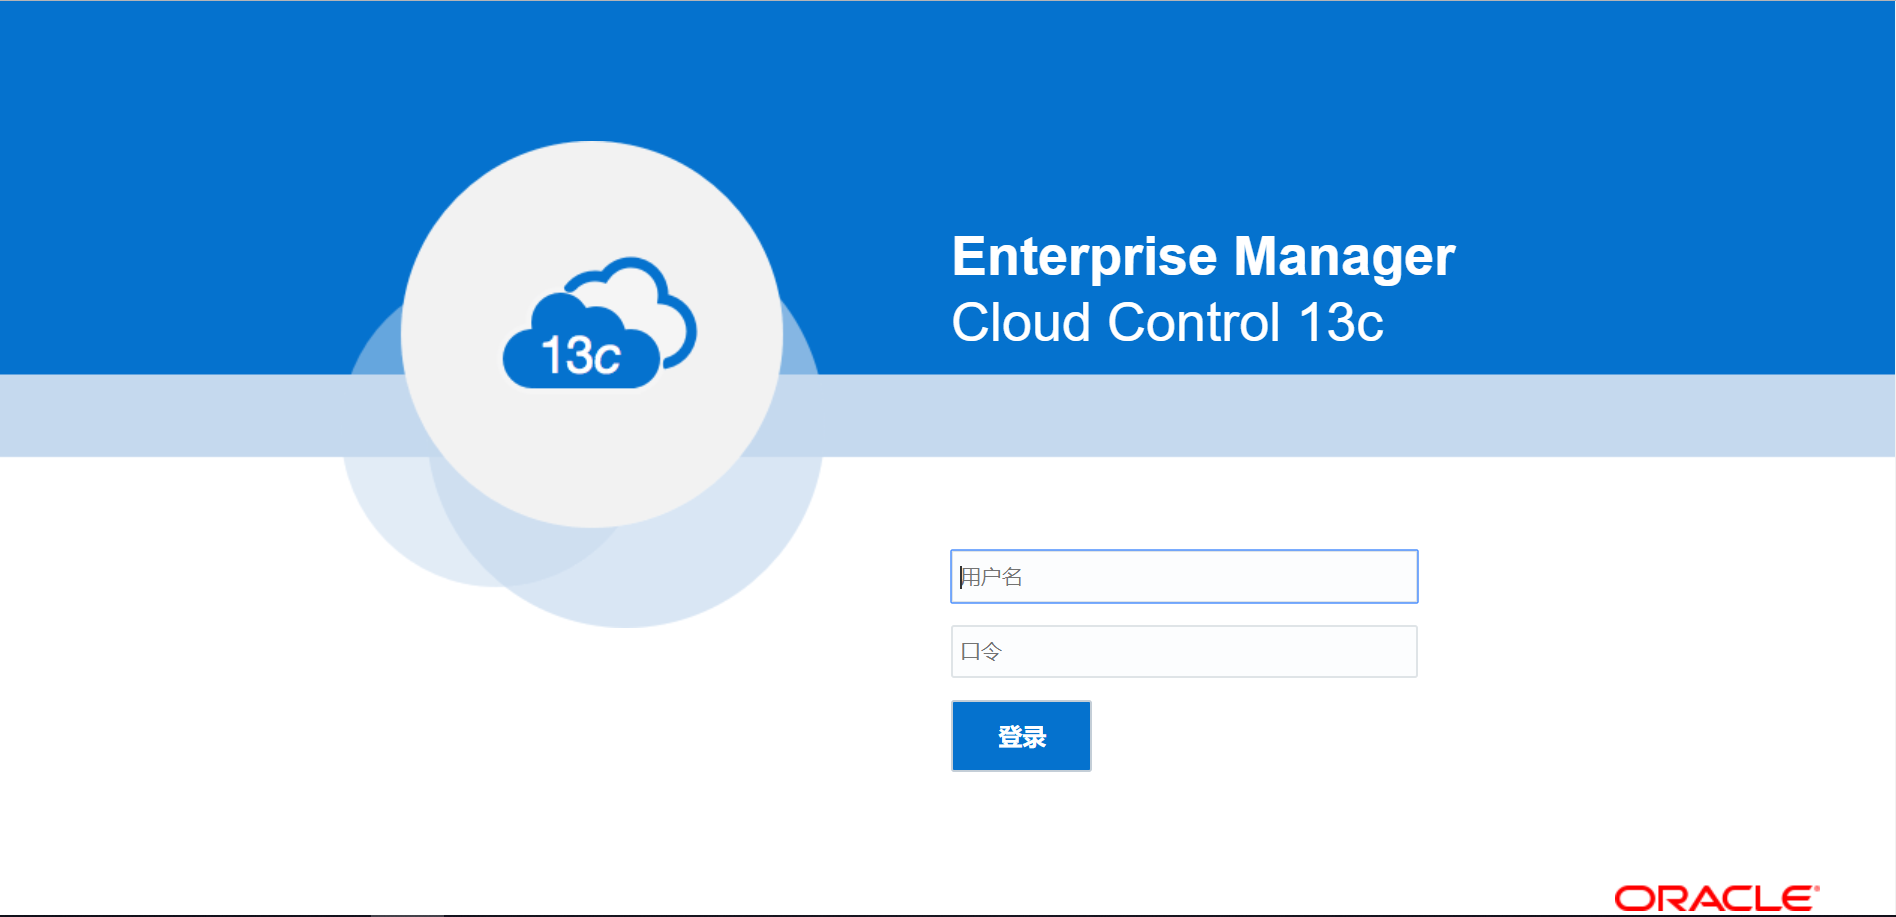Click the 13c cloud logo icon

599,323
